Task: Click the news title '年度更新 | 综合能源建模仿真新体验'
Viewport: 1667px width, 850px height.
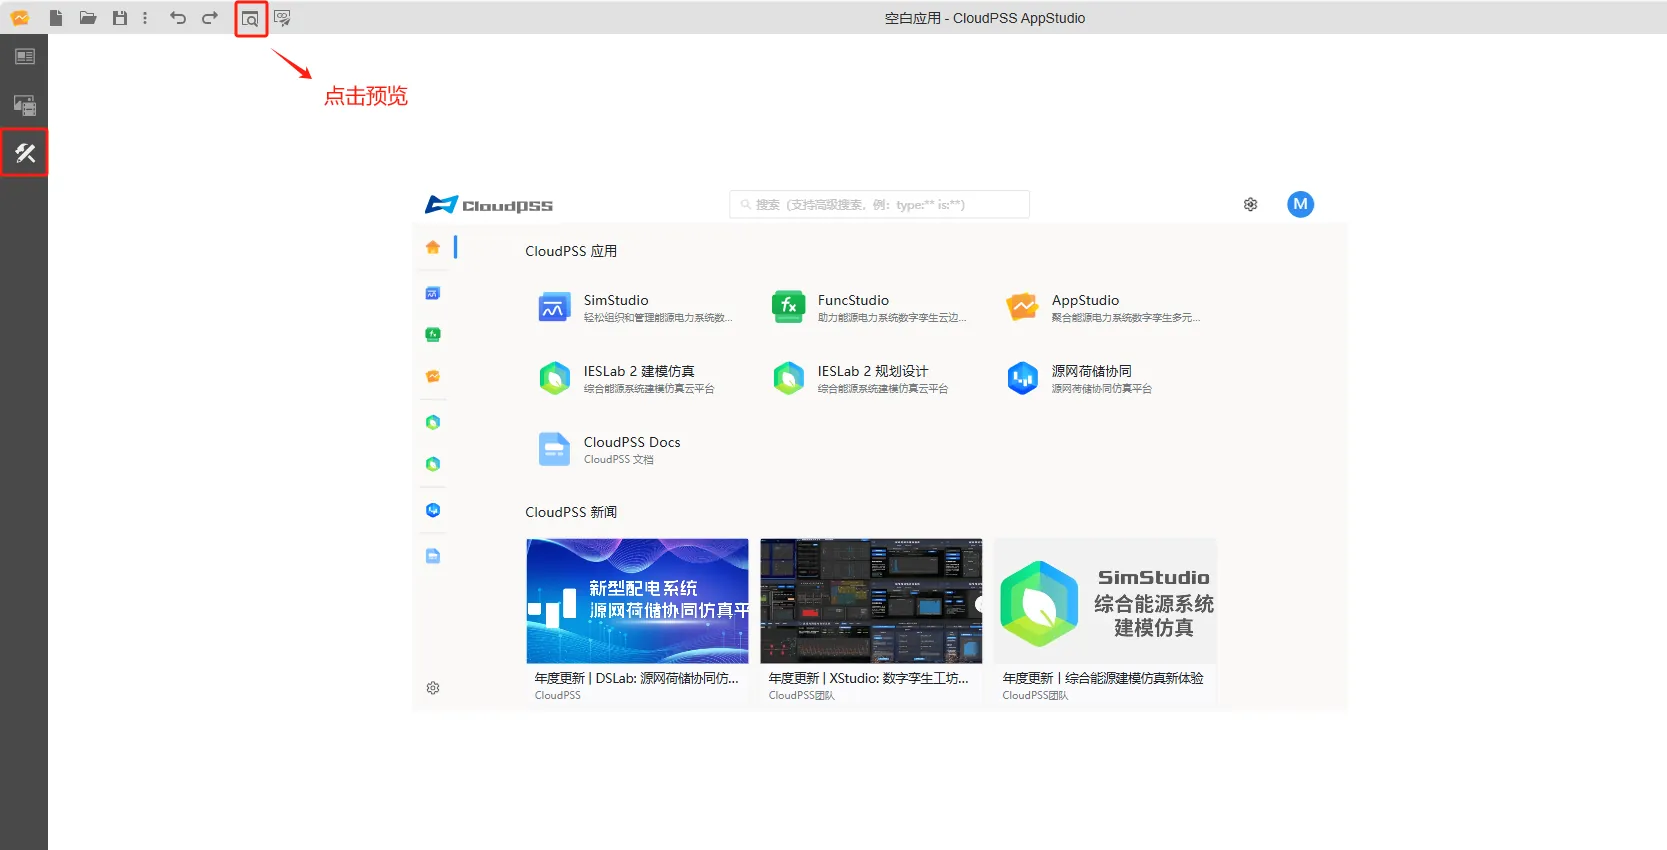Action: (1103, 678)
